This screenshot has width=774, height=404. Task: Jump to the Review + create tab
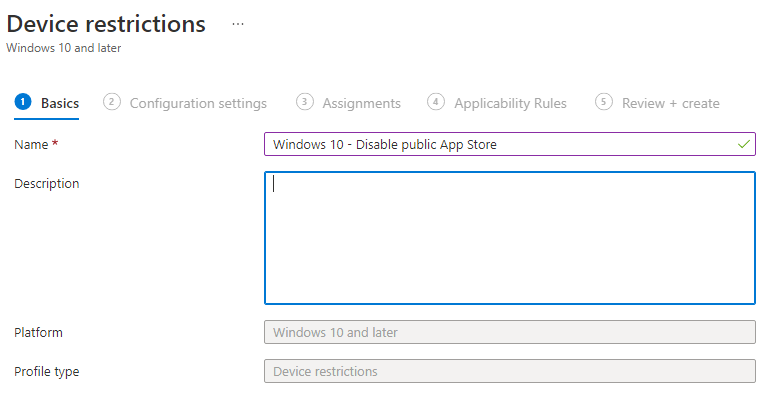[x=670, y=103]
